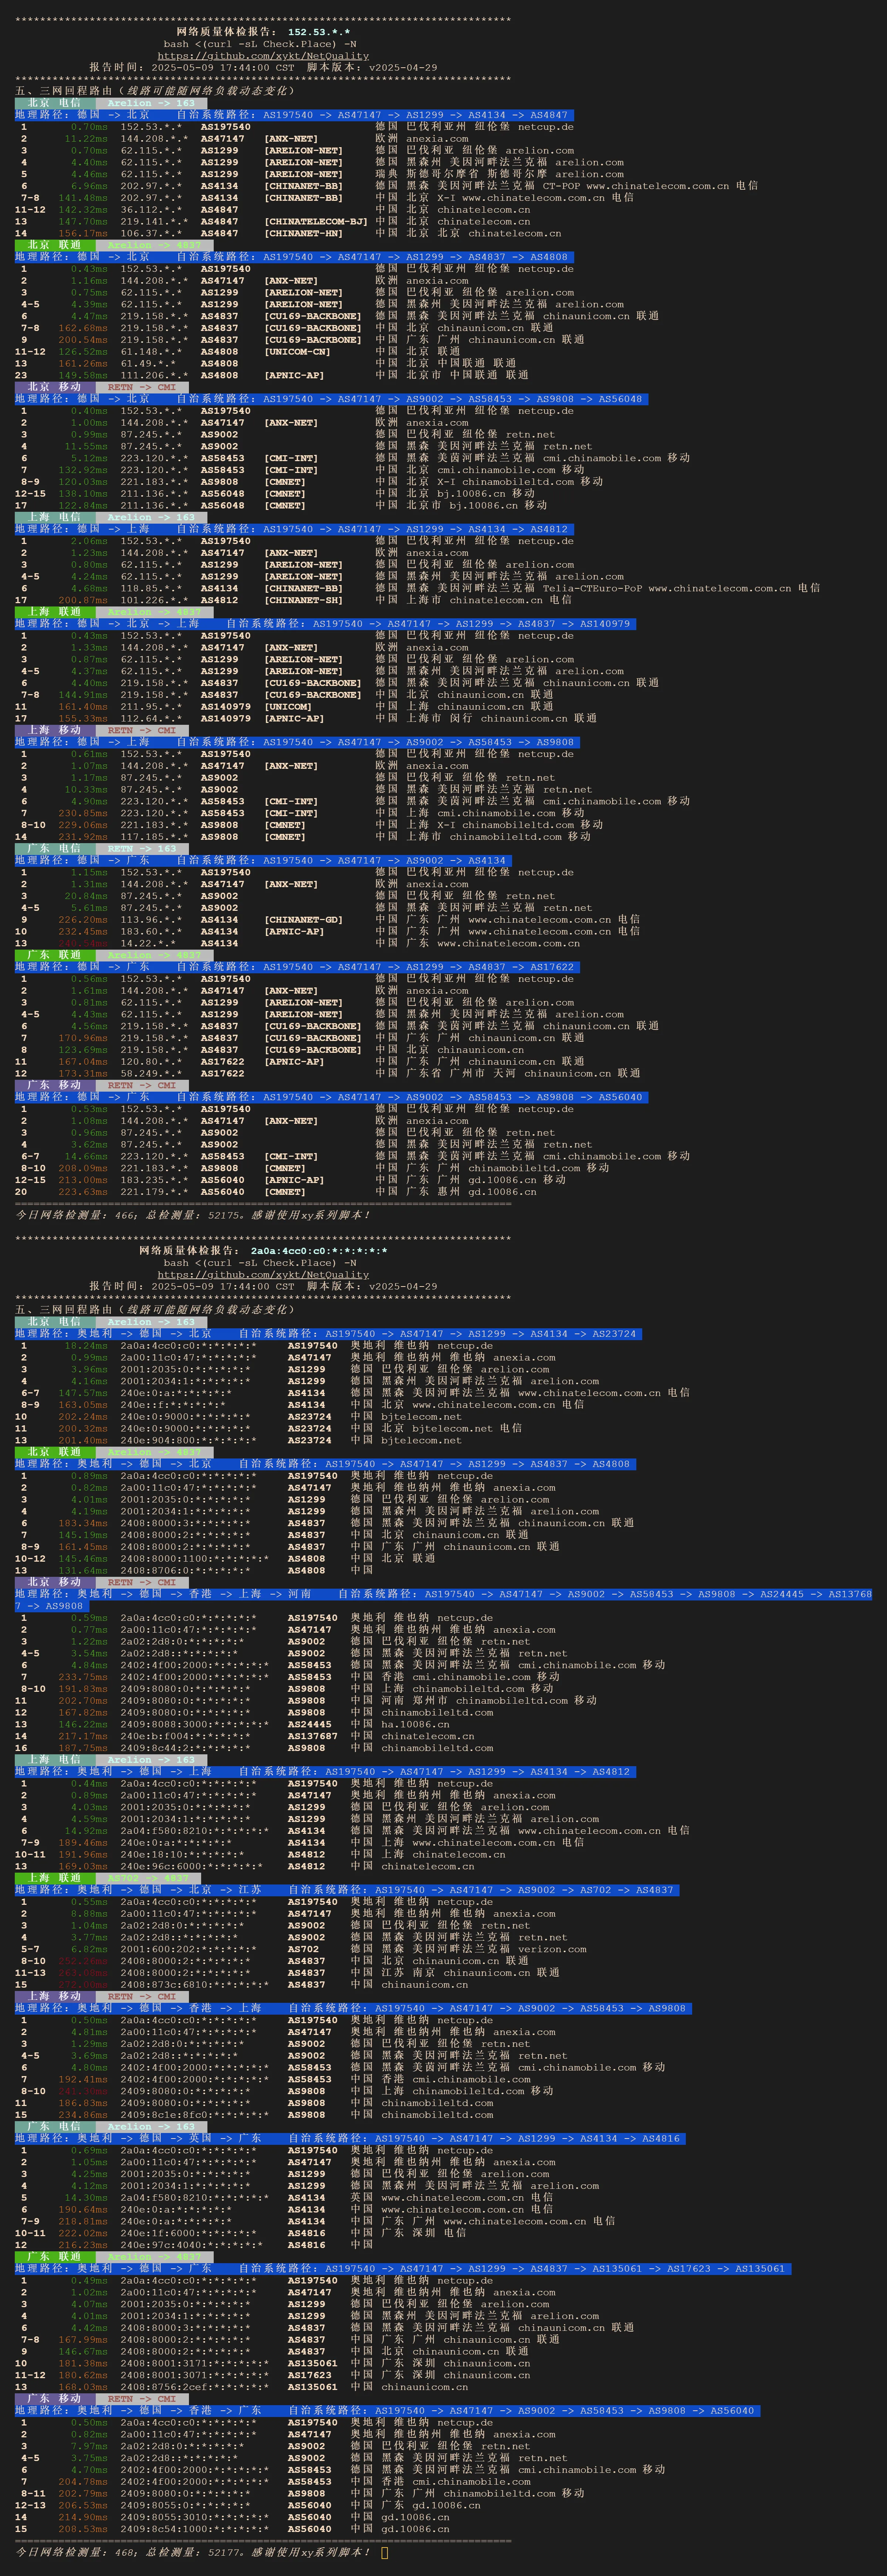
Task: Click the footer line showing 今日网络检测量 466
Action: point(193,1216)
